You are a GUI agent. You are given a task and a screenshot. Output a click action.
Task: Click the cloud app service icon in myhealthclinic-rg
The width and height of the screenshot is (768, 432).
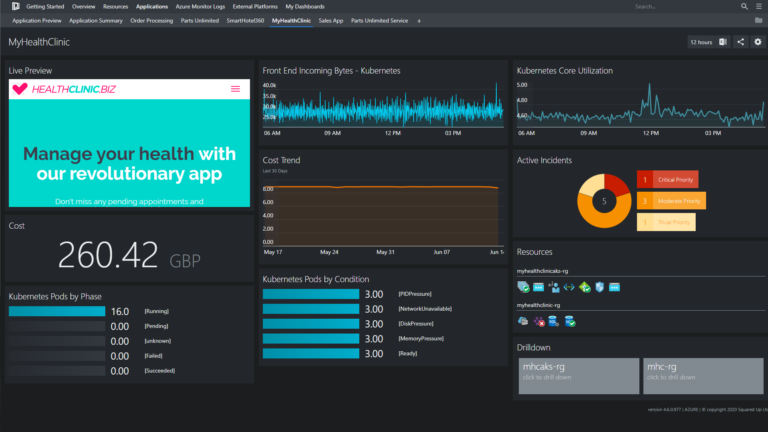523,321
